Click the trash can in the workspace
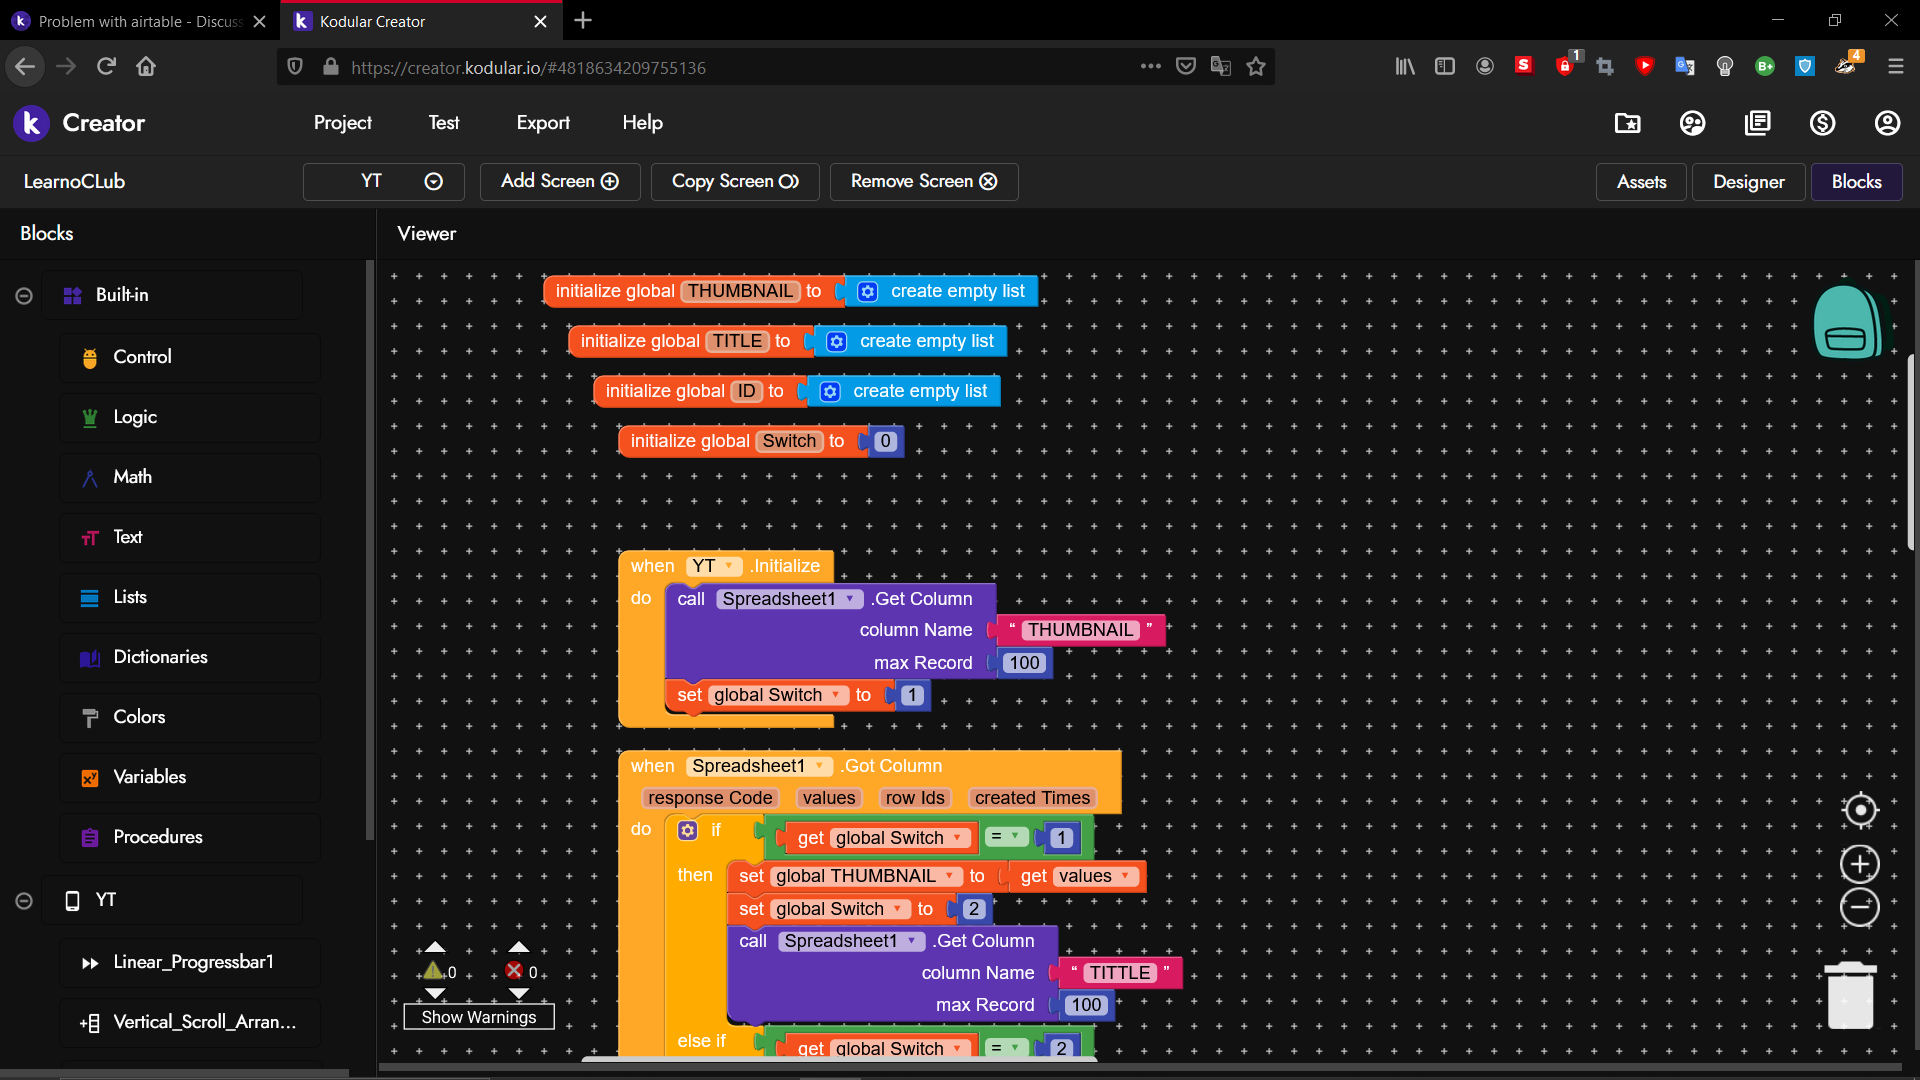The height and width of the screenshot is (1080, 1920). pyautogui.click(x=1850, y=996)
